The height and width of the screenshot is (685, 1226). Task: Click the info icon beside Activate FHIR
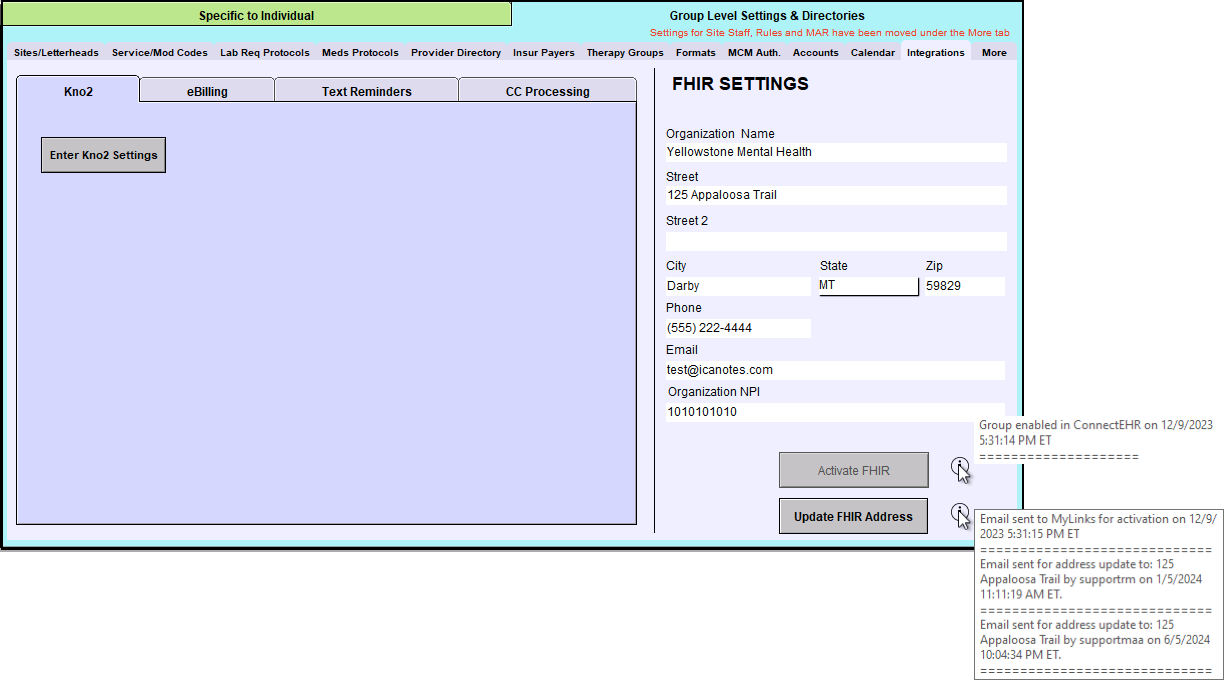tap(961, 469)
